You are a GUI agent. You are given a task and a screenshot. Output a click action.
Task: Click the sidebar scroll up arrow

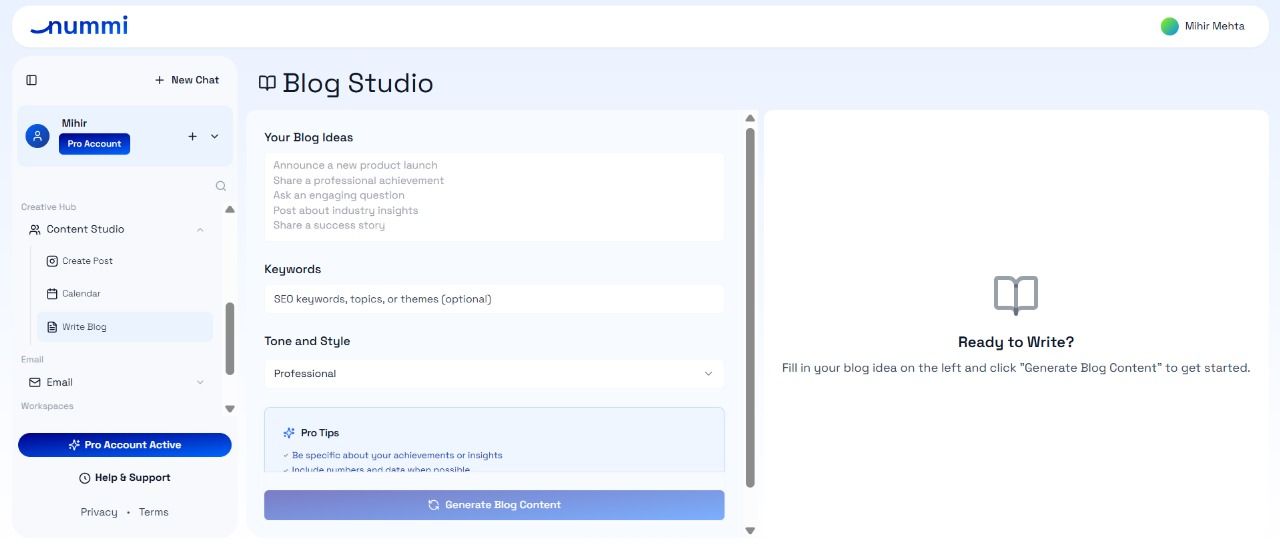tap(230, 209)
